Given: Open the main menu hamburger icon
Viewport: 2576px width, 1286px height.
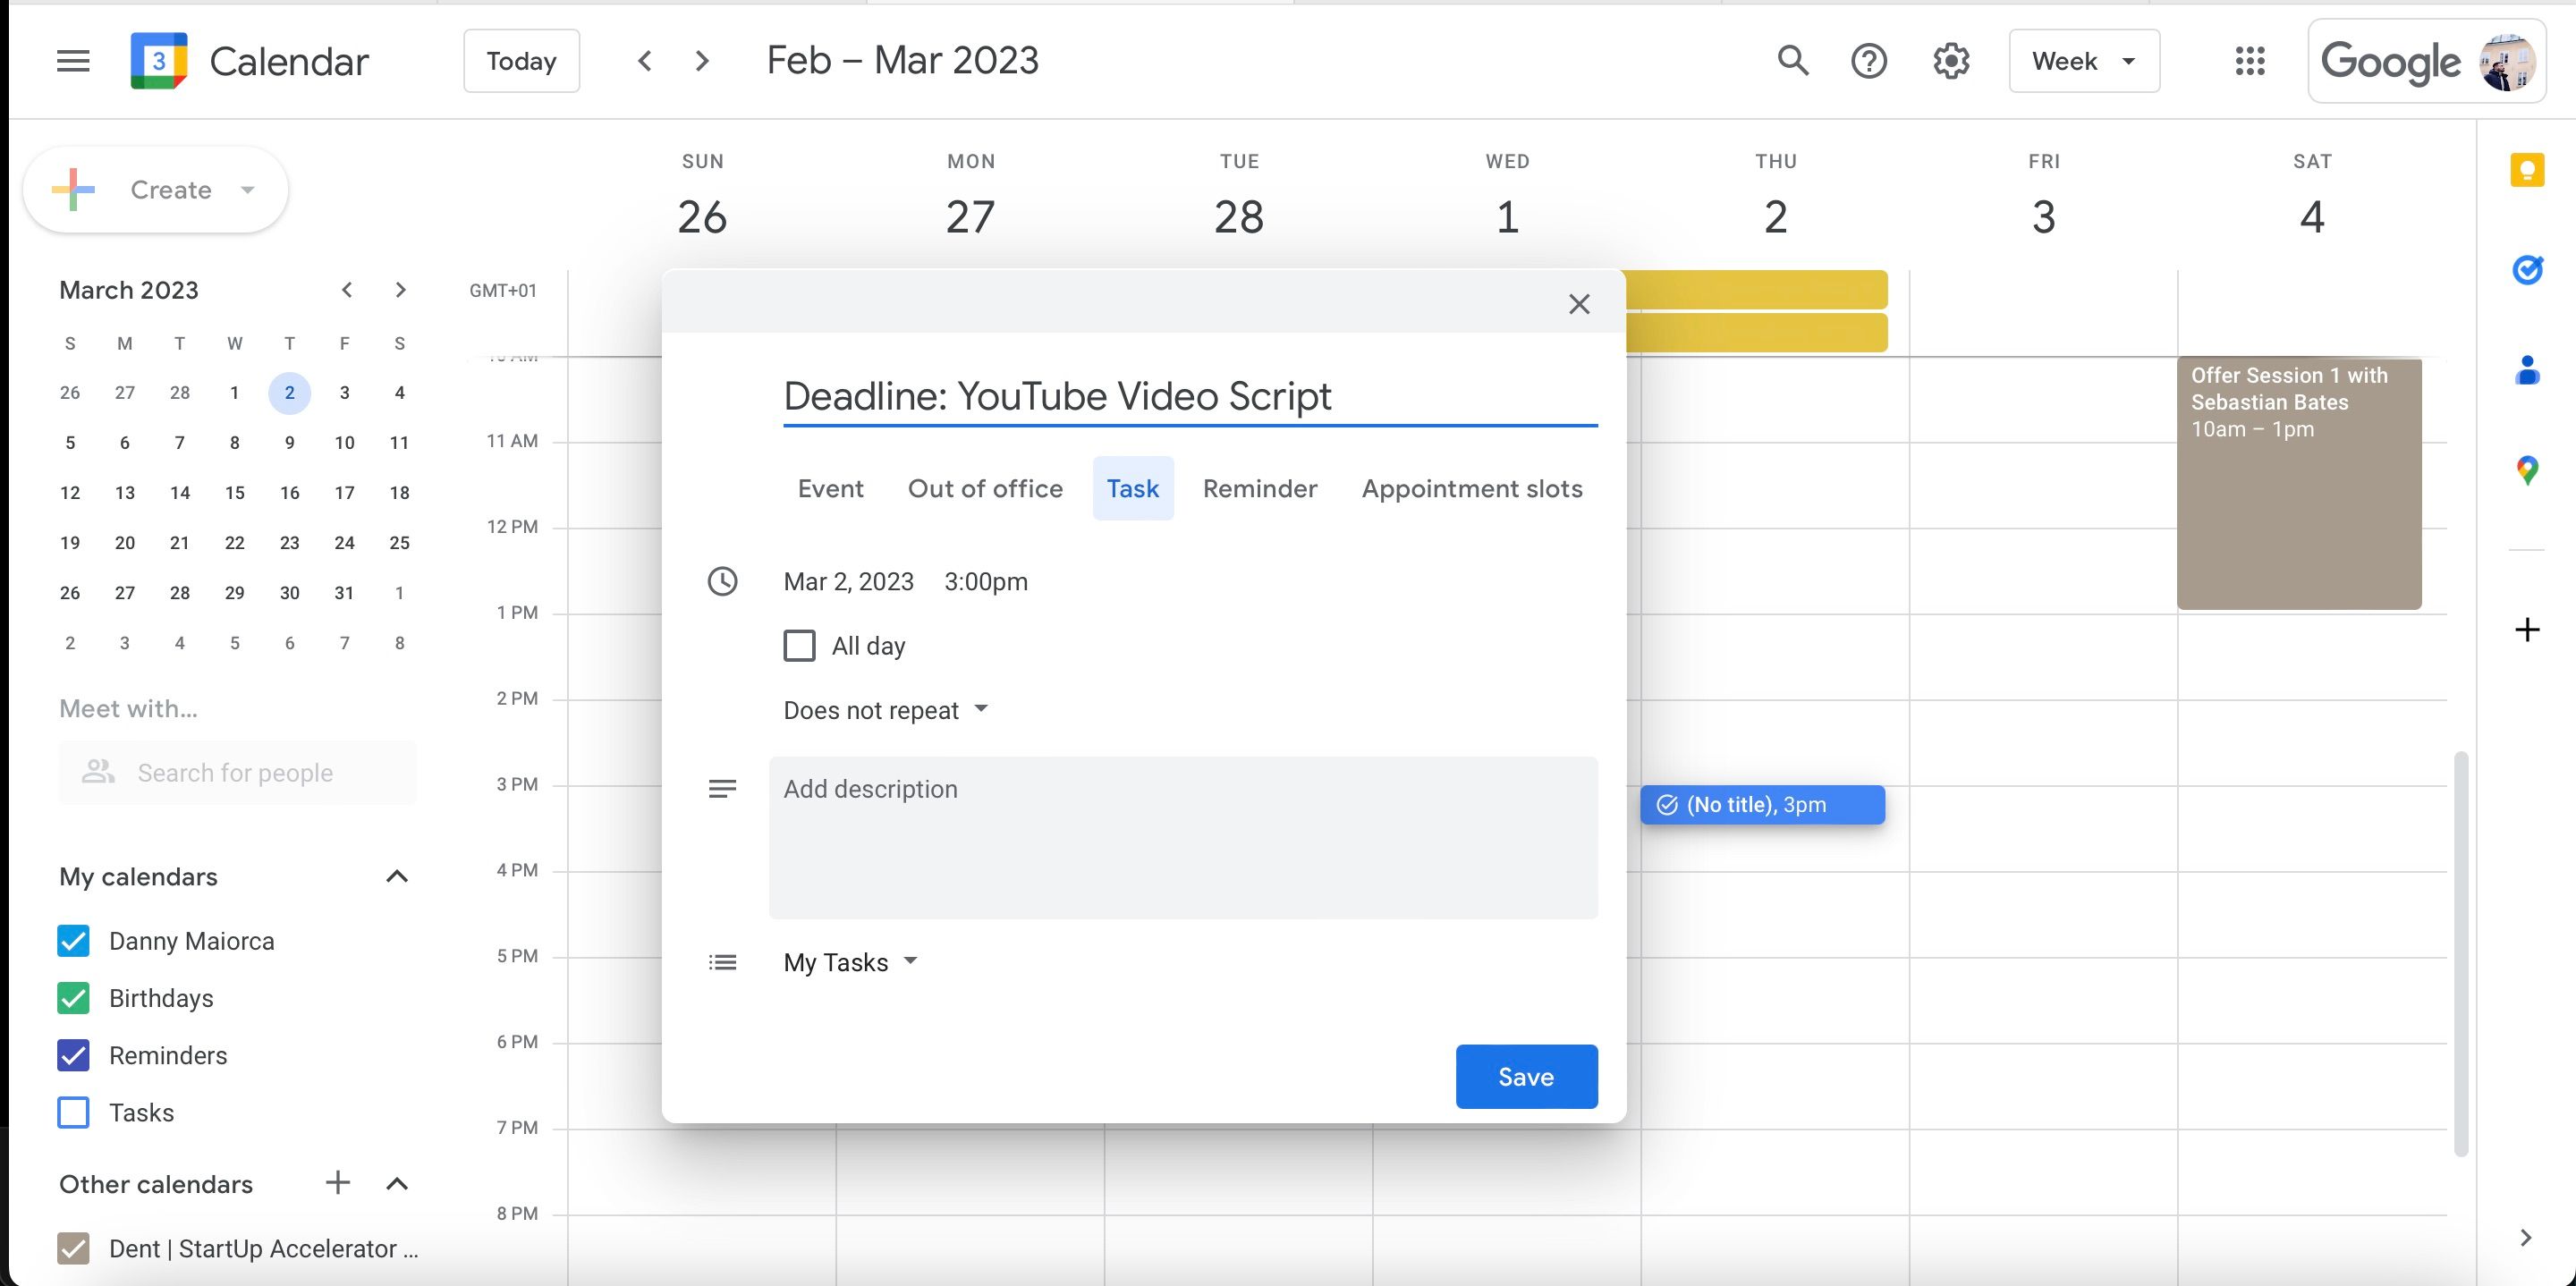Looking at the screenshot, I should coord(73,62).
